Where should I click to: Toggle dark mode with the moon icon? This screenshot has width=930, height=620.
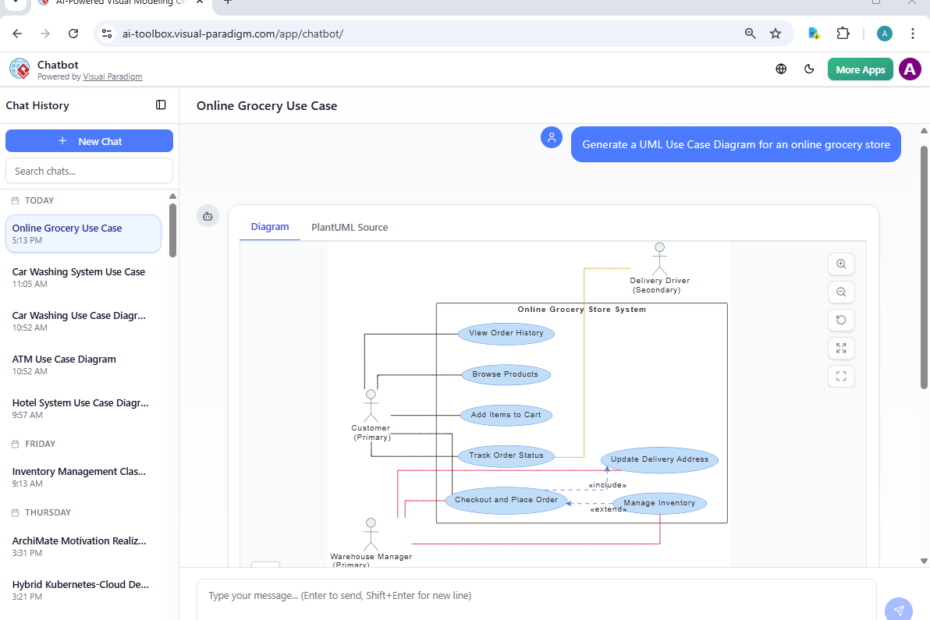click(x=809, y=69)
